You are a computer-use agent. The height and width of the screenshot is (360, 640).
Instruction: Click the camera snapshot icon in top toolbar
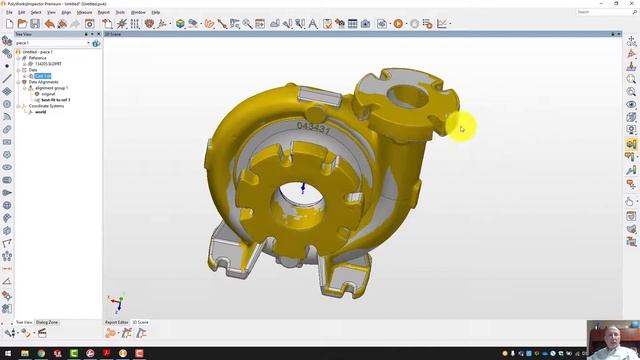tap(365, 24)
